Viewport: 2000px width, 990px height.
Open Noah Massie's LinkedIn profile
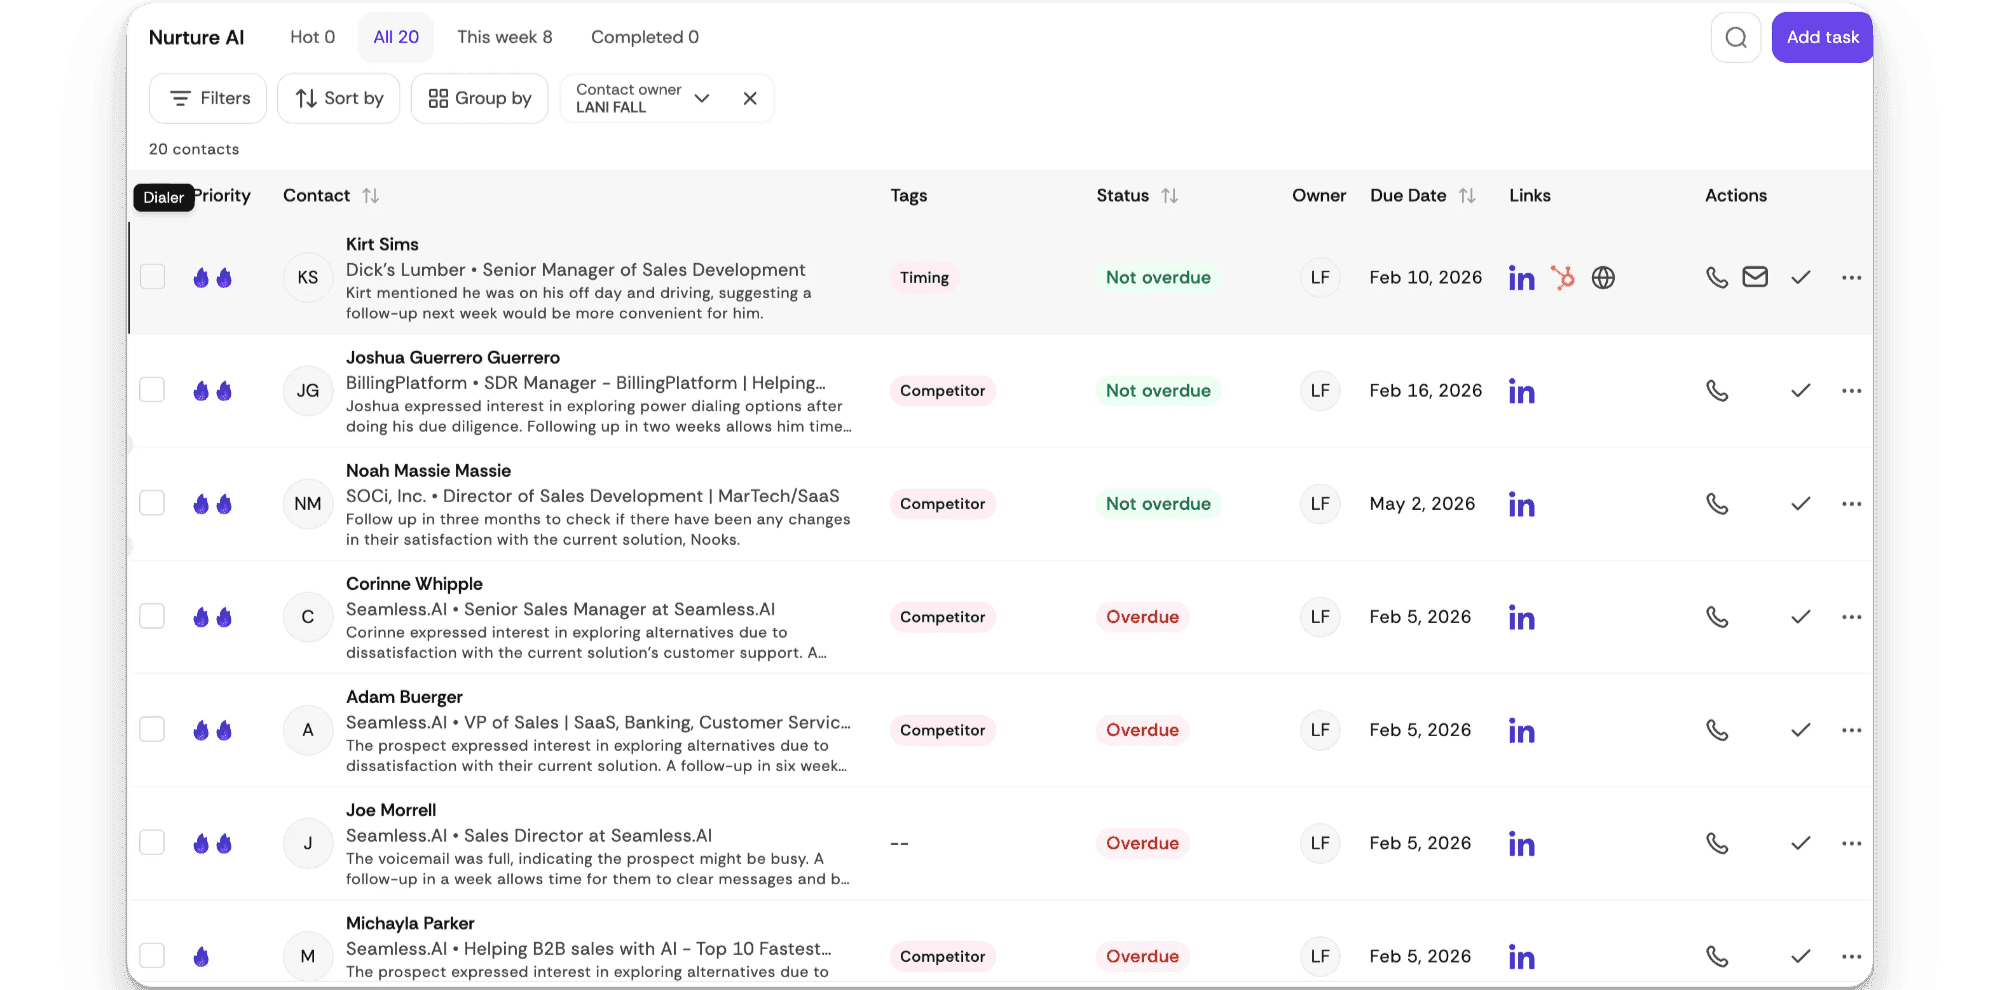coord(1521,504)
